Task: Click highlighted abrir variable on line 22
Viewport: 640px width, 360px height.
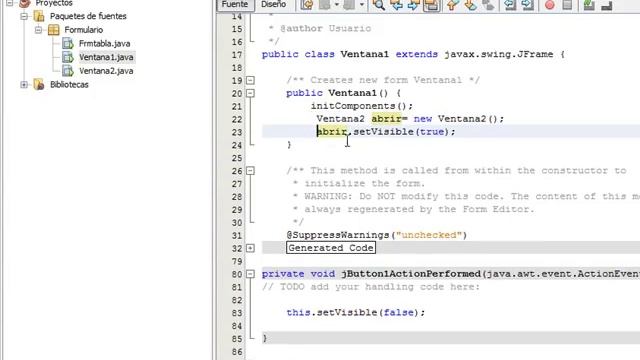Action: click(x=386, y=119)
